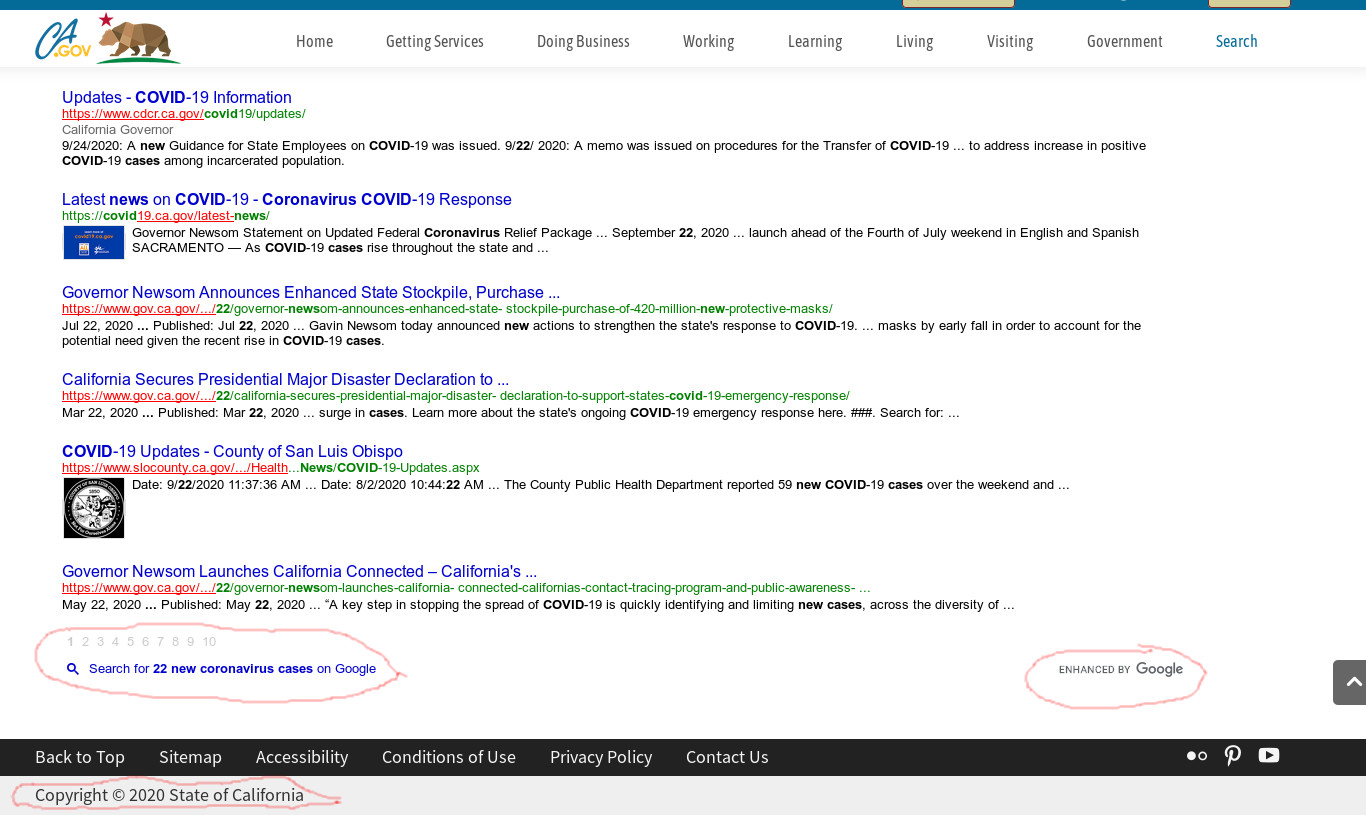
Task: Open the Flickr social icon in footer
Action: tap(1197, 756)
